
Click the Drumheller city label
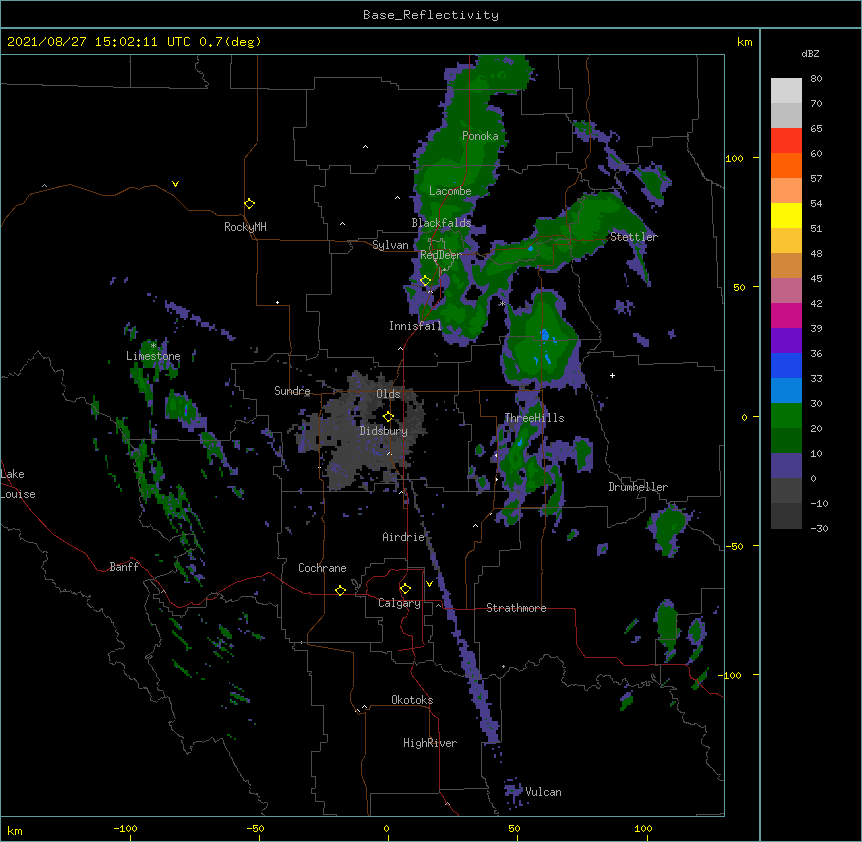point(638,487)
